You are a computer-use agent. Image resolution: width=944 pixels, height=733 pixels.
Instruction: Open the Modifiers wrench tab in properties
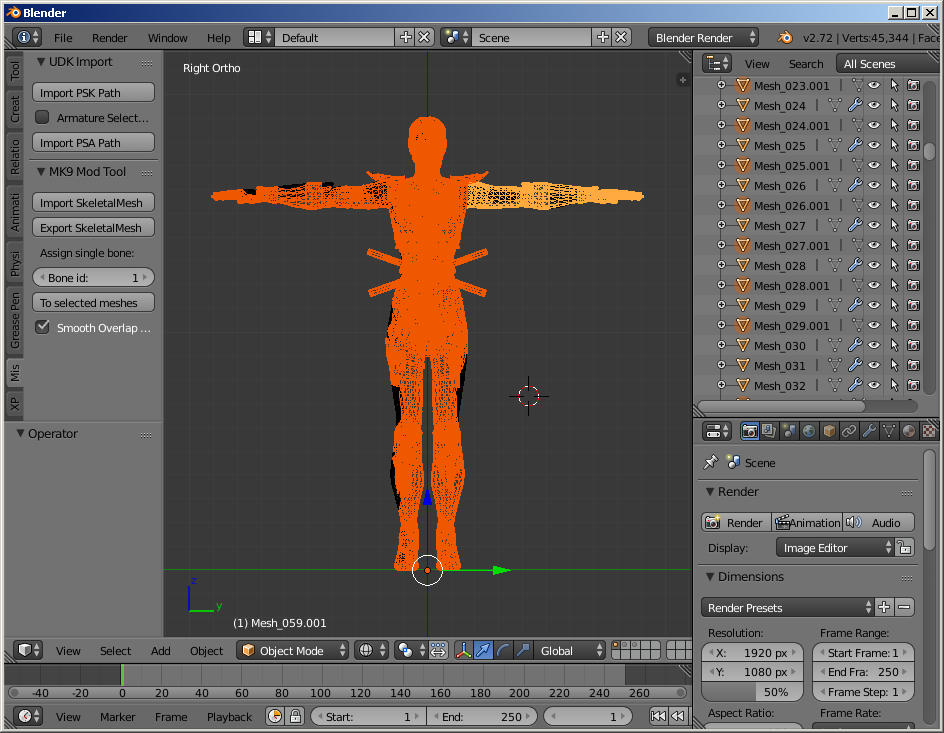(x=869, y=431)
